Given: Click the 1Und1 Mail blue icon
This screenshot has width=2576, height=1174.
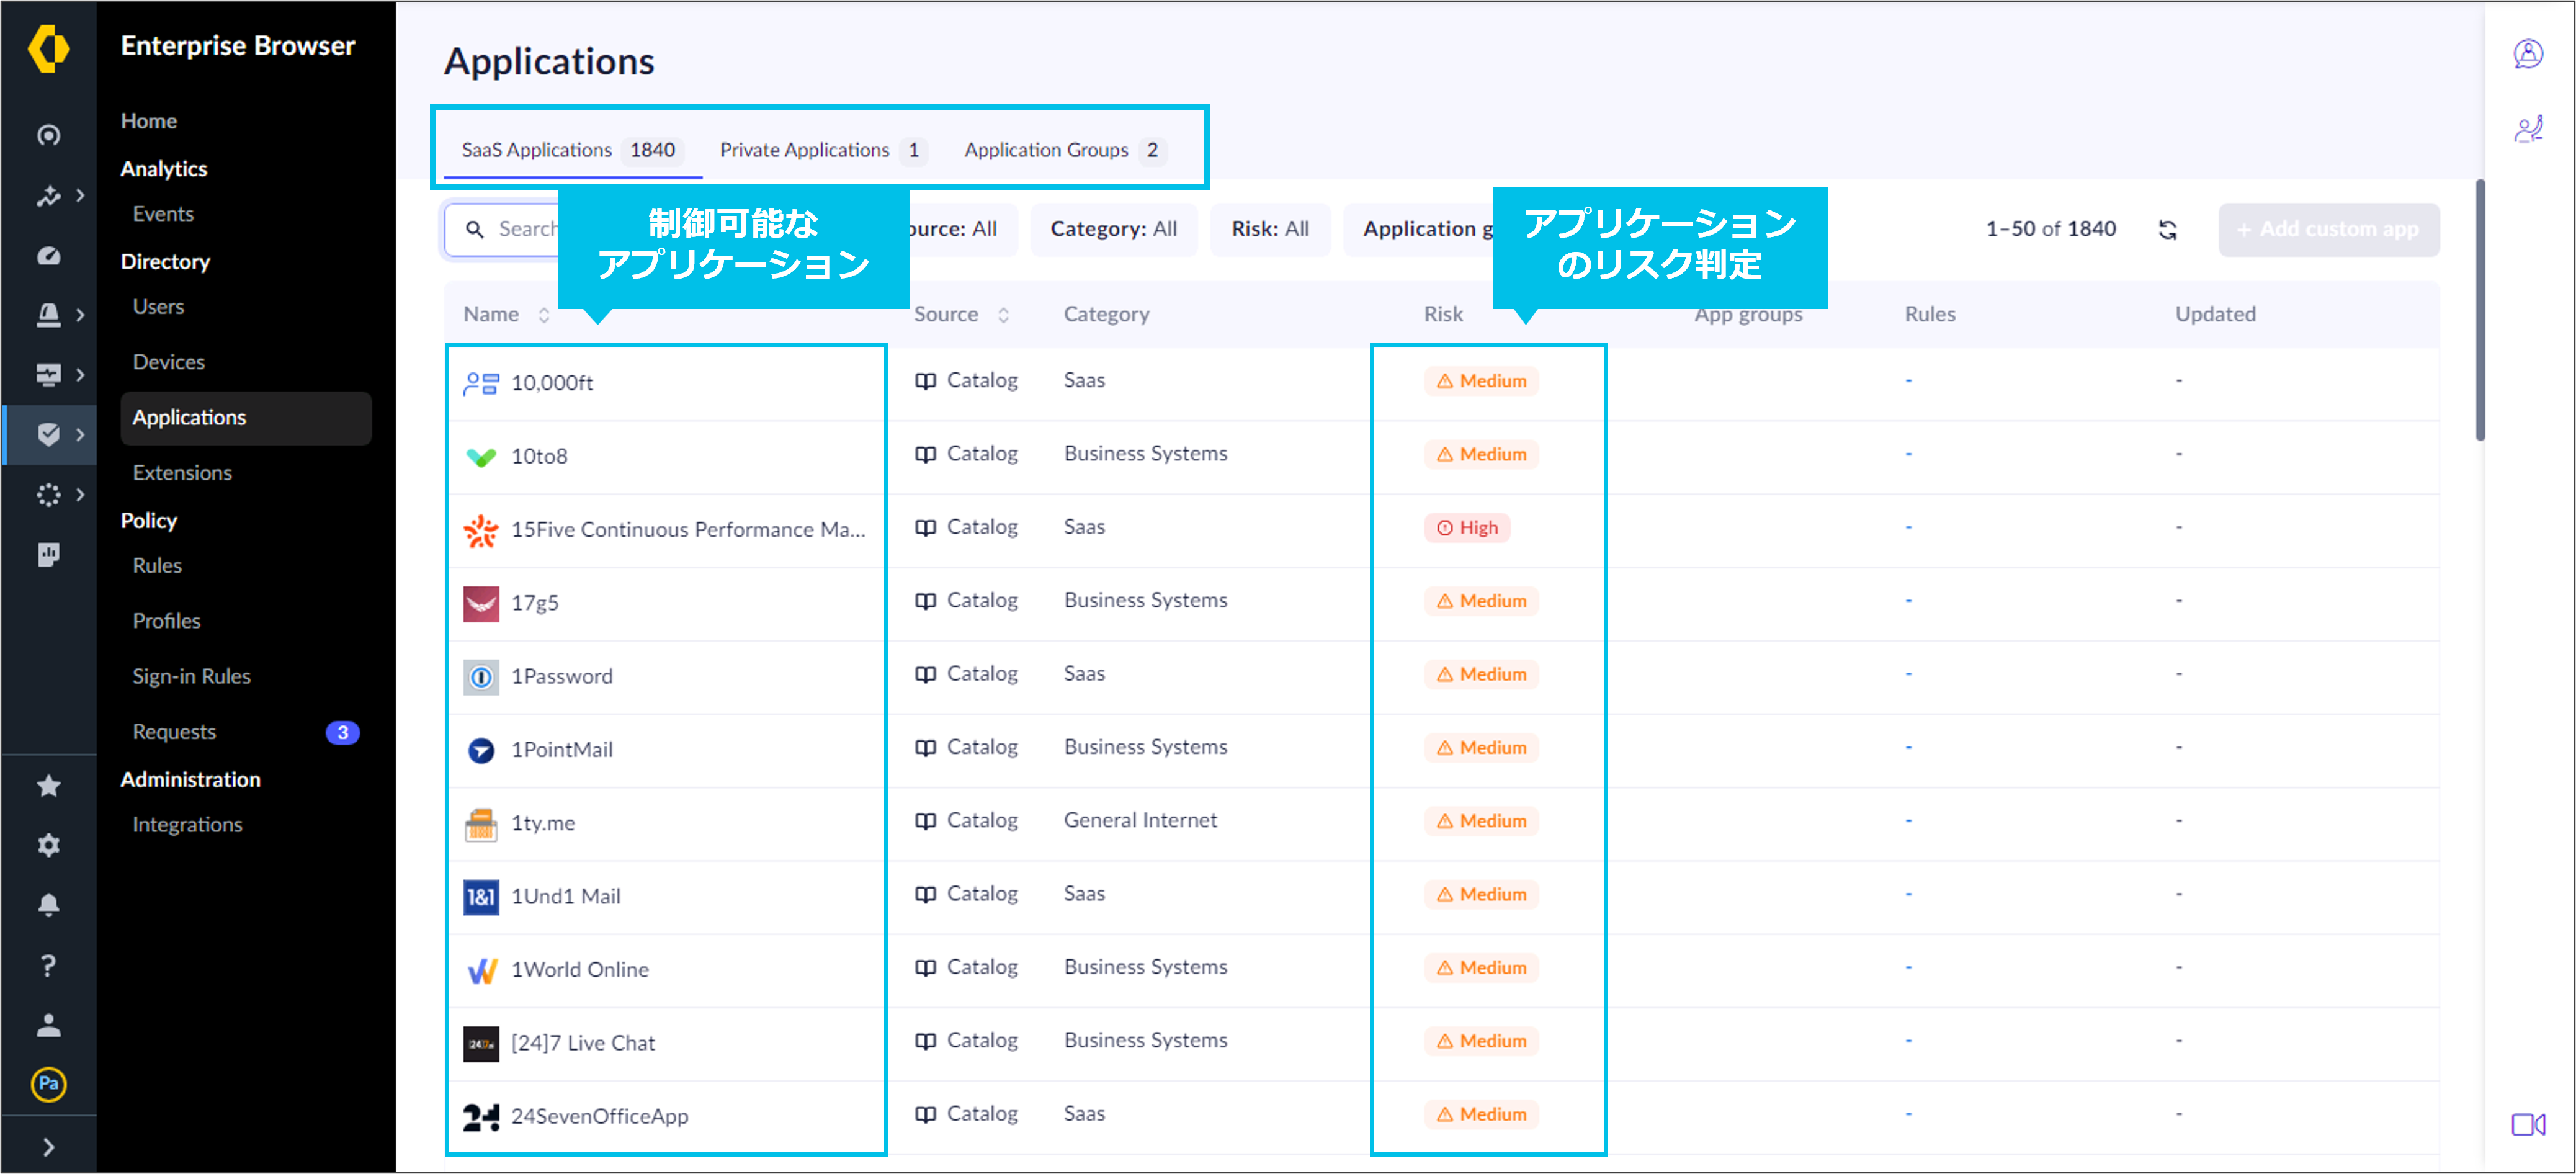Looking at the screenshot, I should pyautogui.click(x=481, y=897).
